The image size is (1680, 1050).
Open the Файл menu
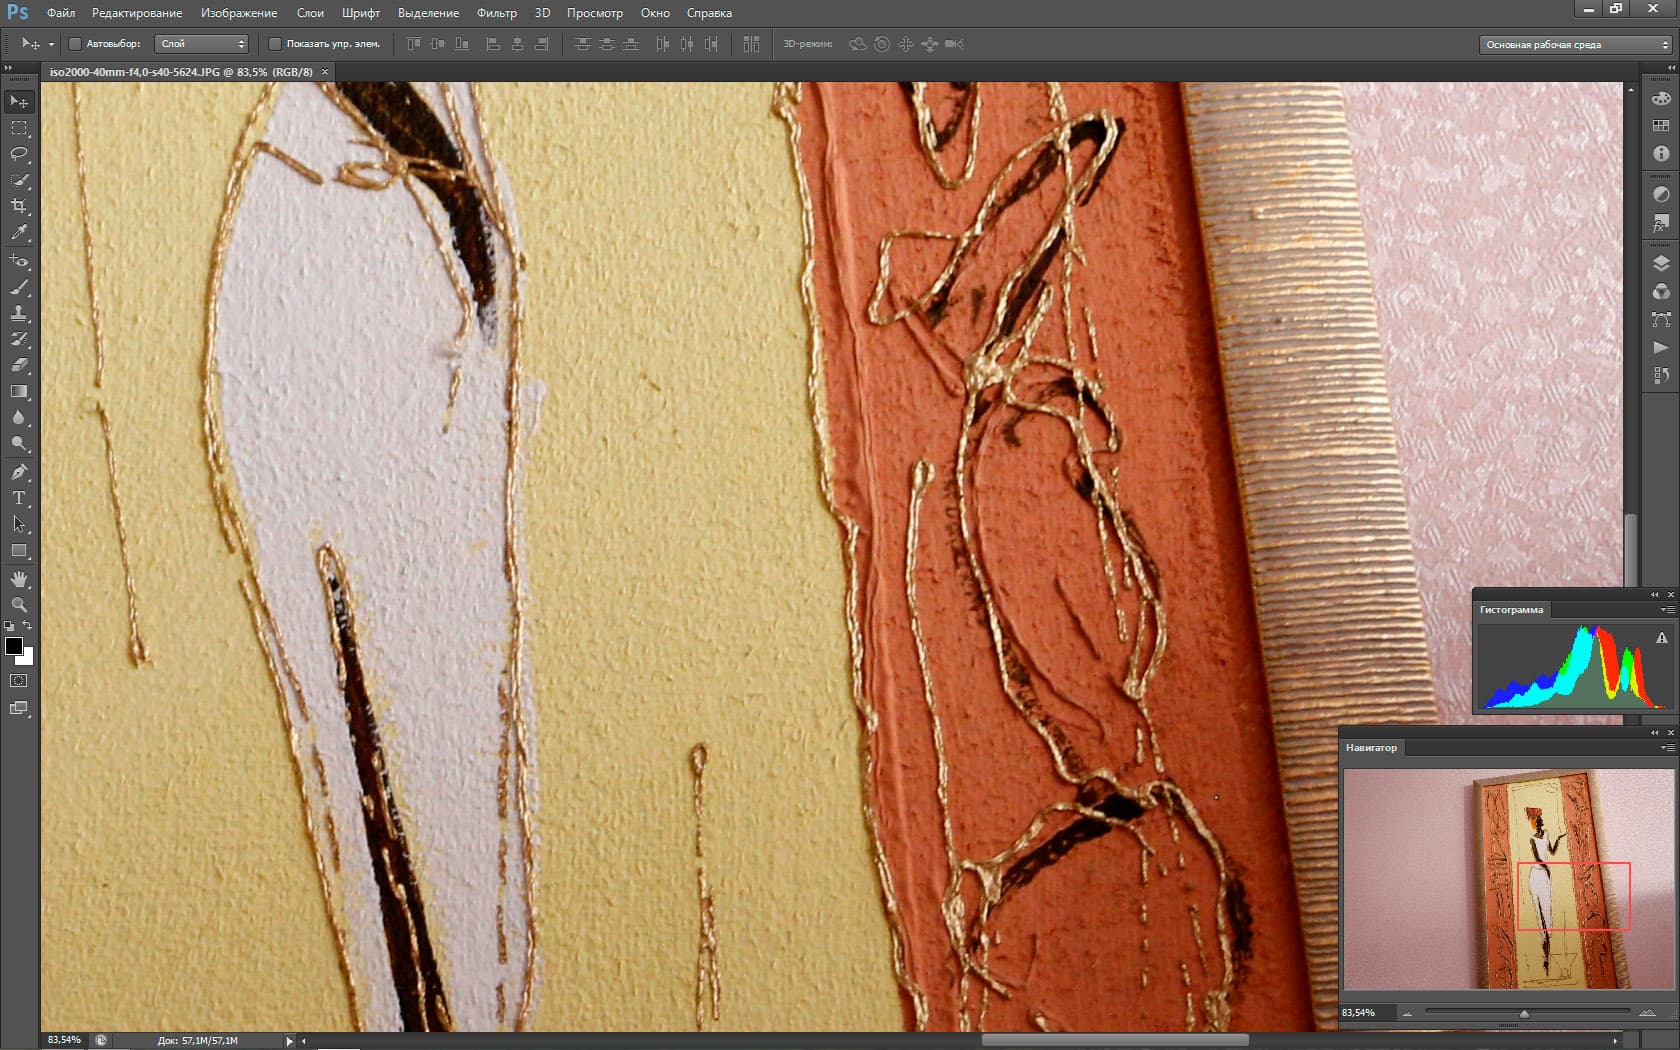[61, 13]
